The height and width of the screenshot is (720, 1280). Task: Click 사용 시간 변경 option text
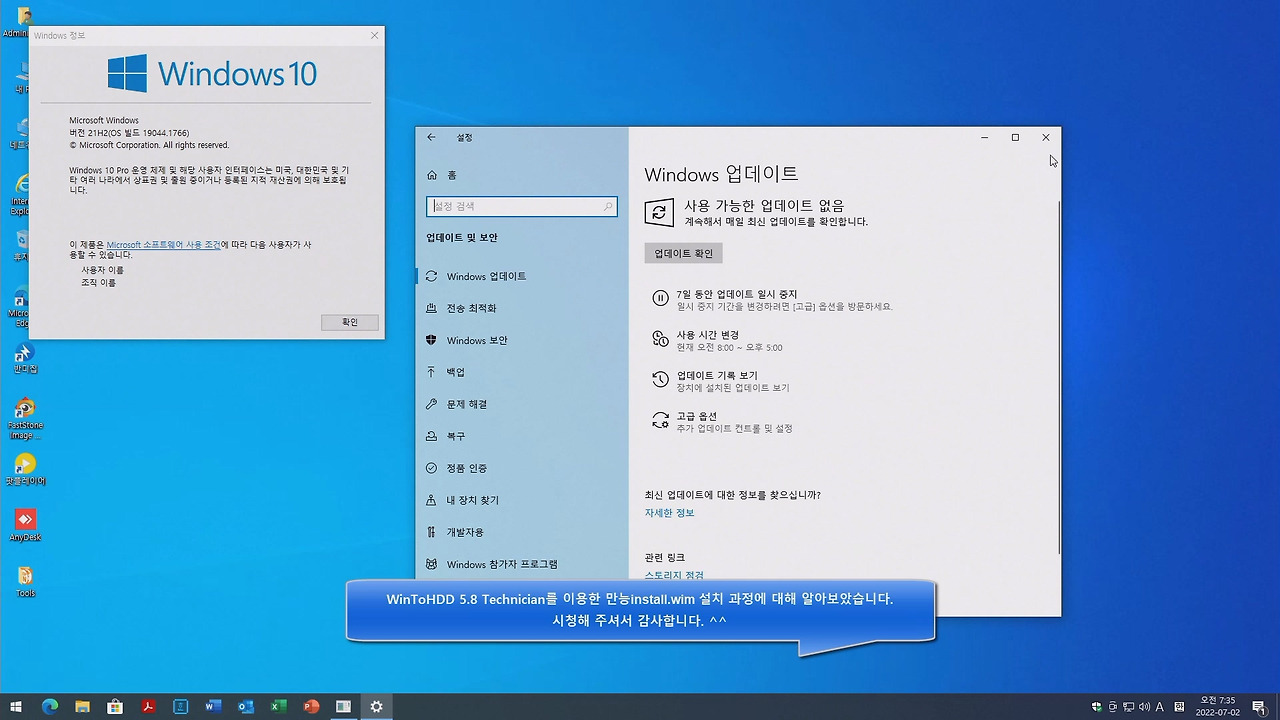click(x=708, y=335)
